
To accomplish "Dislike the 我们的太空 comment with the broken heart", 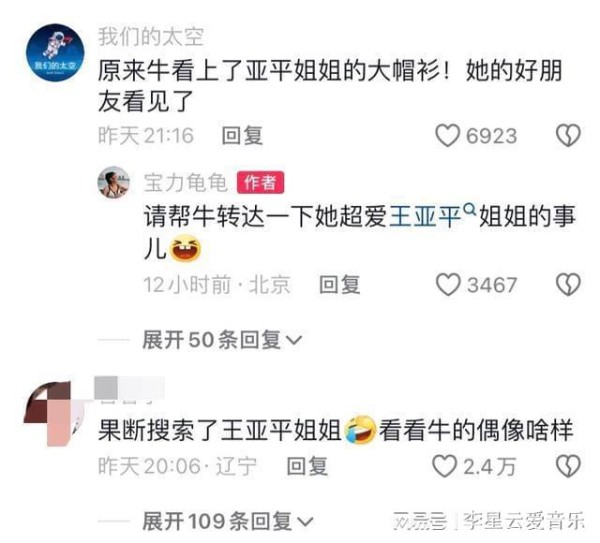I will [x=568, y=135].
